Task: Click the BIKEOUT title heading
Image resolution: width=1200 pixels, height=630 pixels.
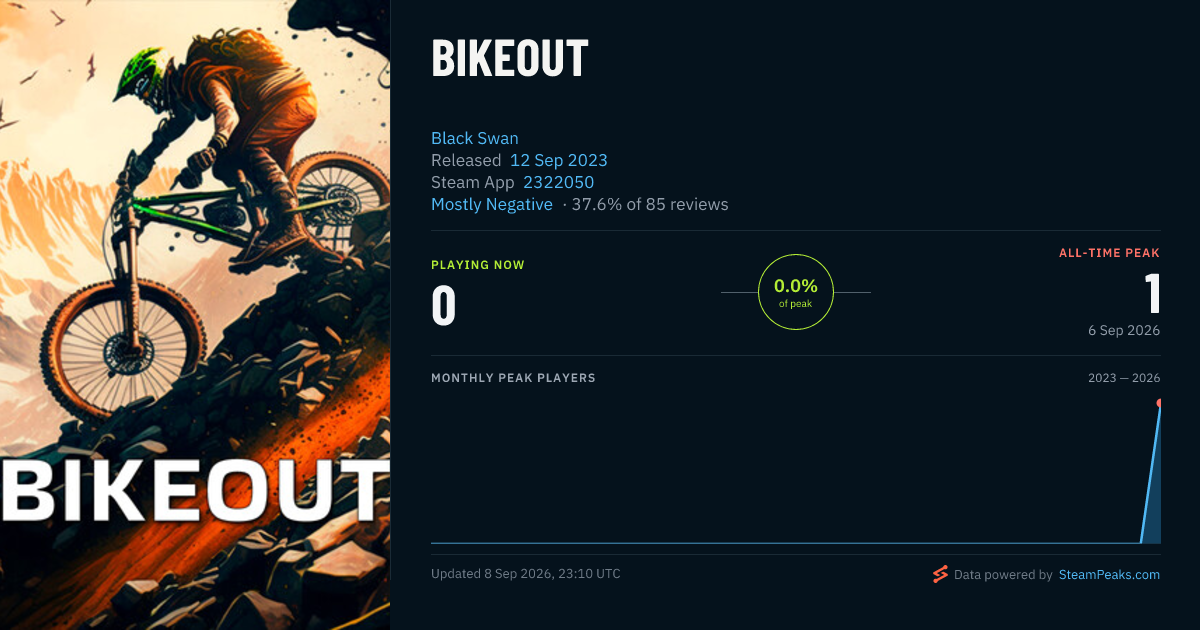Action: (510, 59)
